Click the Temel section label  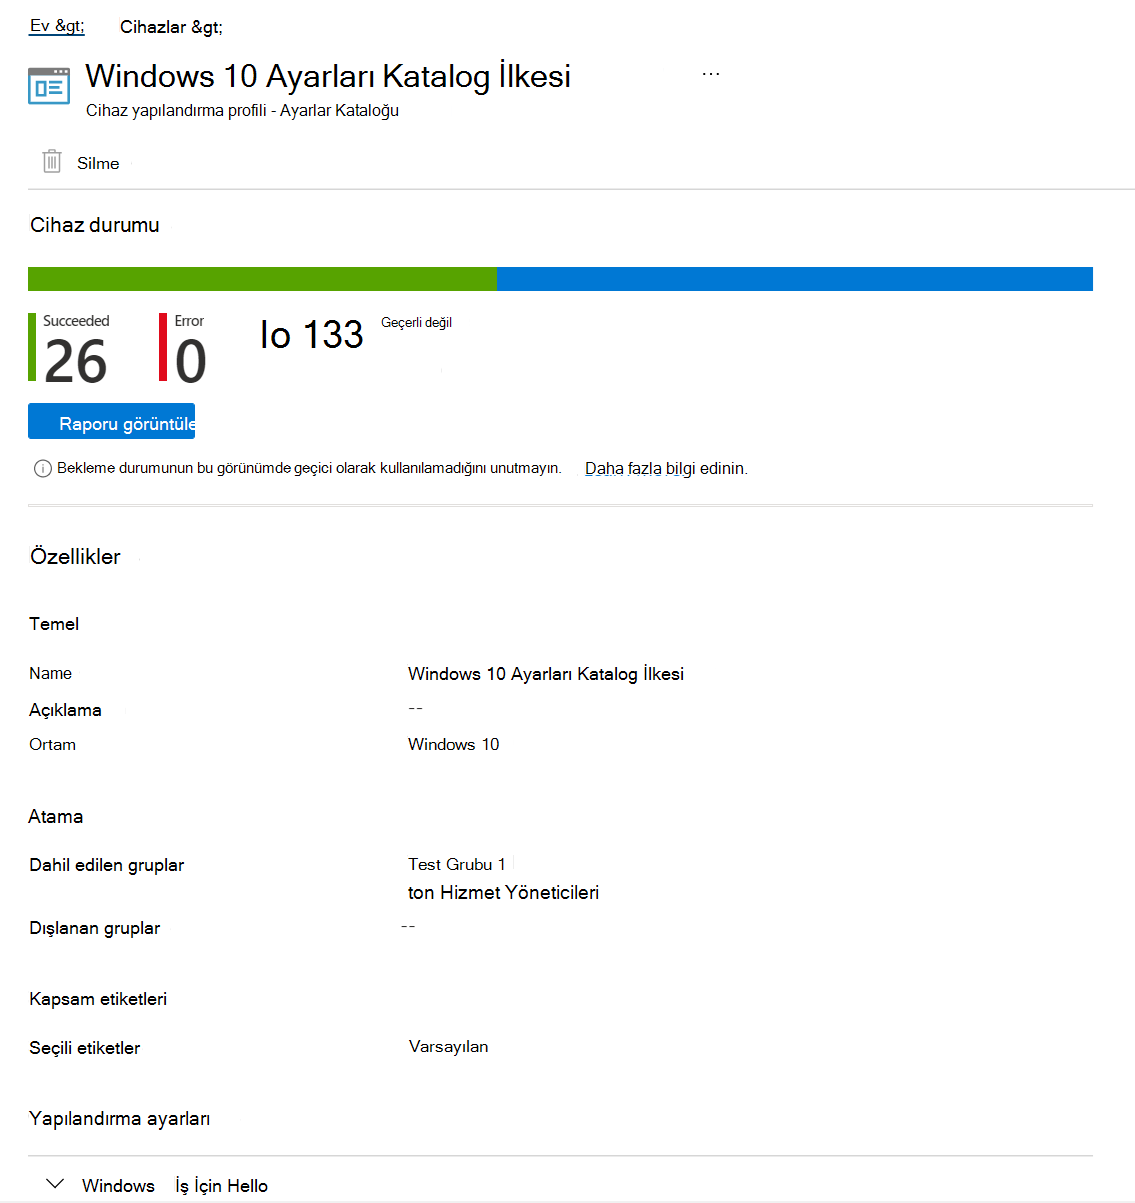click(54, 624)
